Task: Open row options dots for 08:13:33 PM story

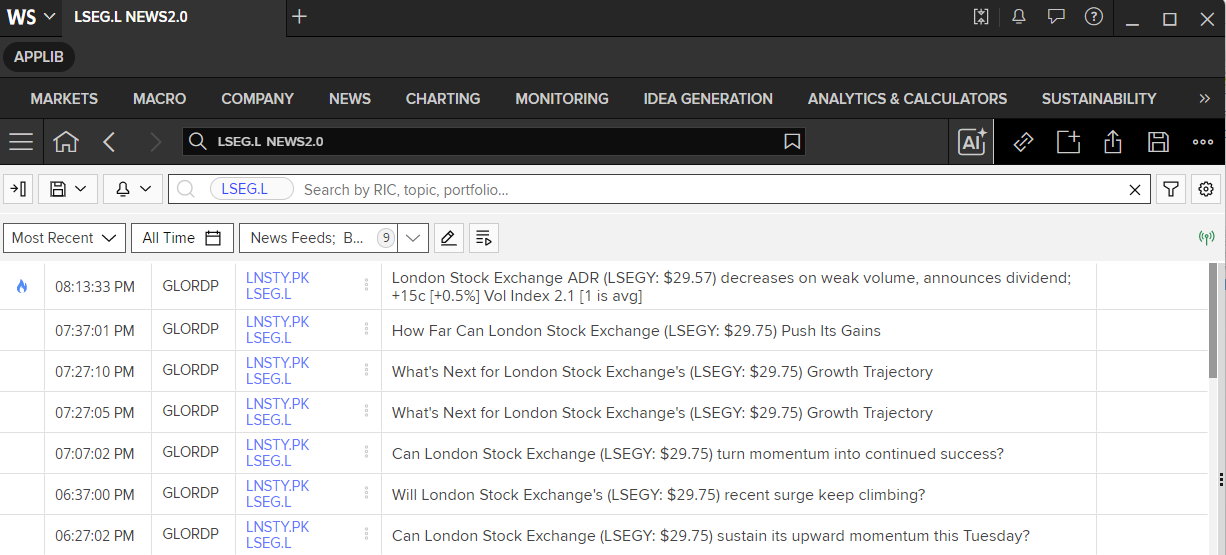Action: (366, 287)
